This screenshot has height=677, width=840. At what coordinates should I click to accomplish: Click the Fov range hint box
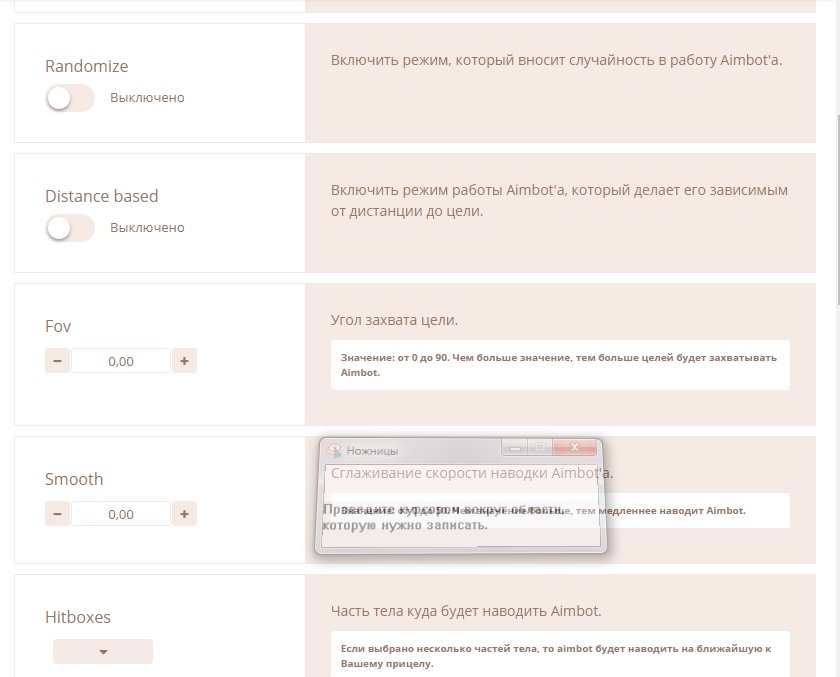coord(559,364)
